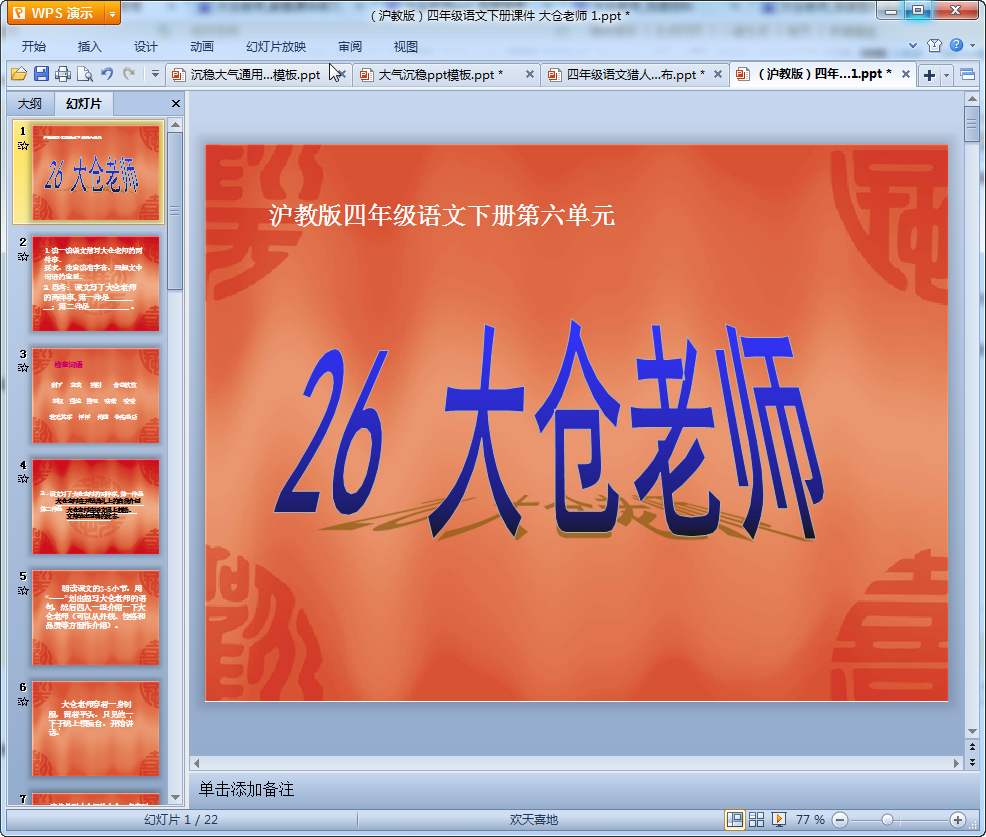Zoom out with the minus button
This screenshot has width=986, height=837.
(840, 819)
